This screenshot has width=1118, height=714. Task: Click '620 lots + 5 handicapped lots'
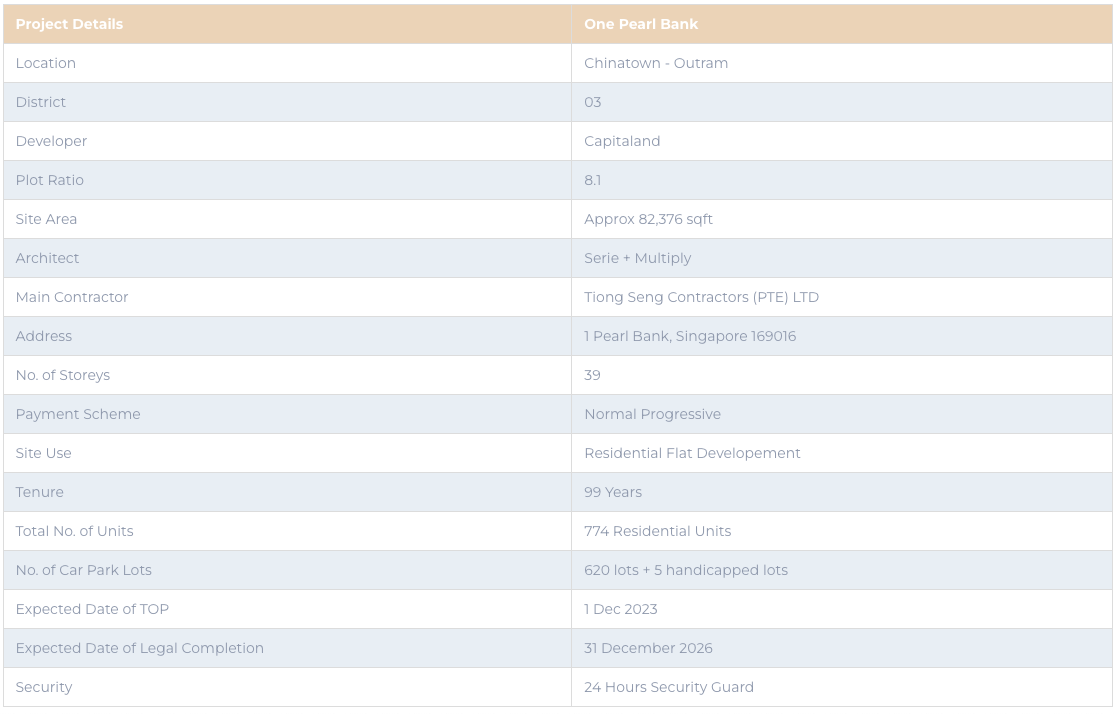(x=686, y=571)
